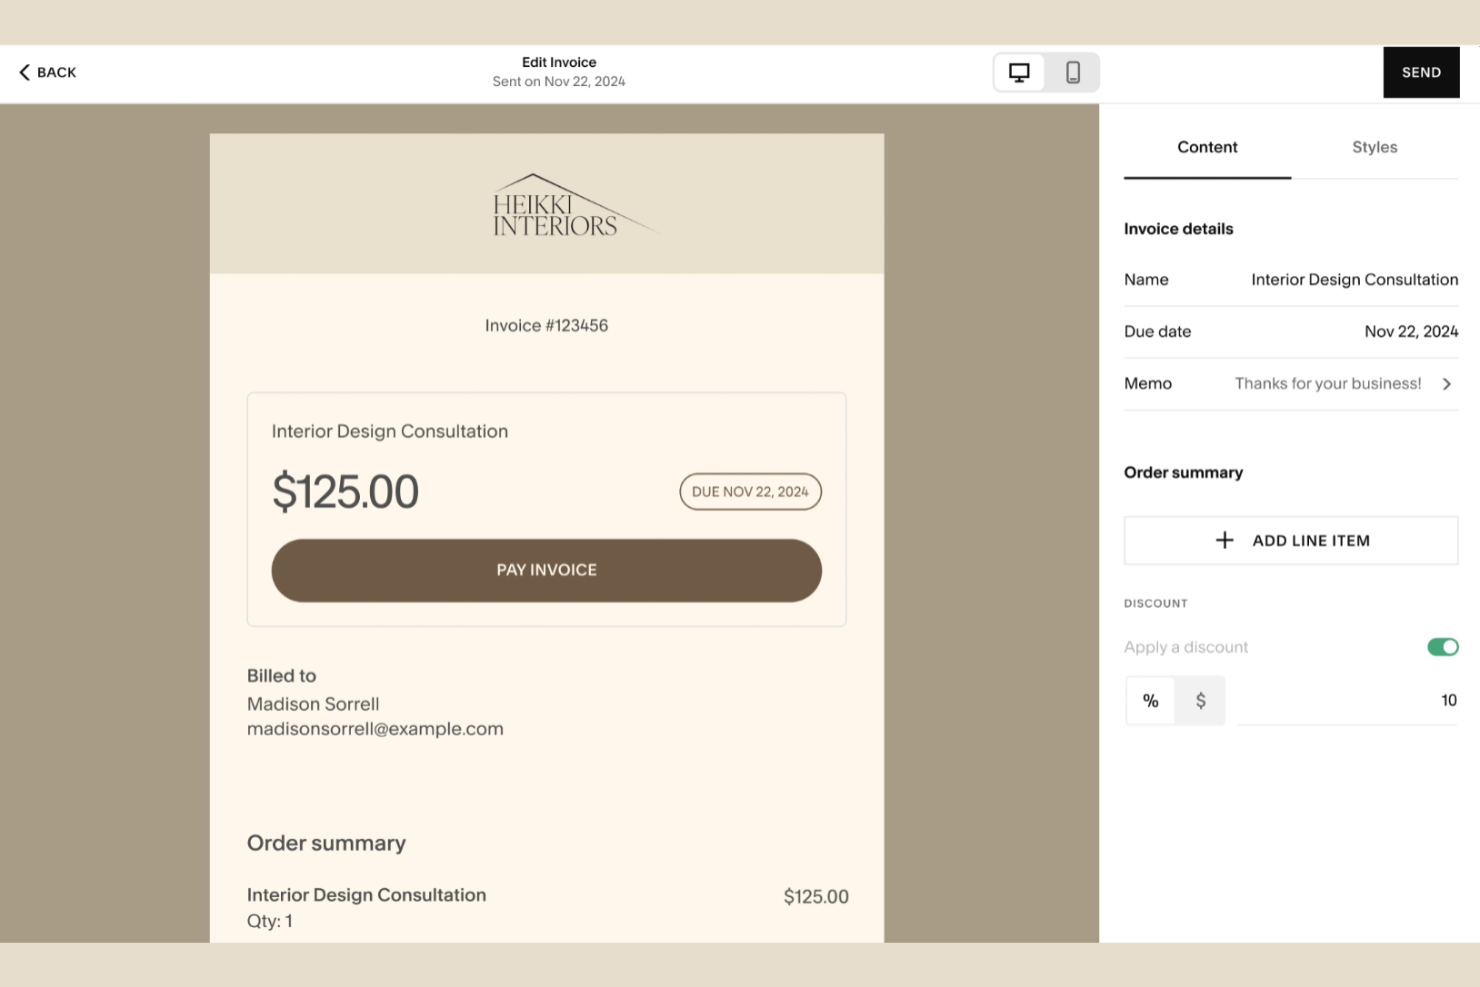Edit the invoice name Interior Design Consultation

(1354, 279)
